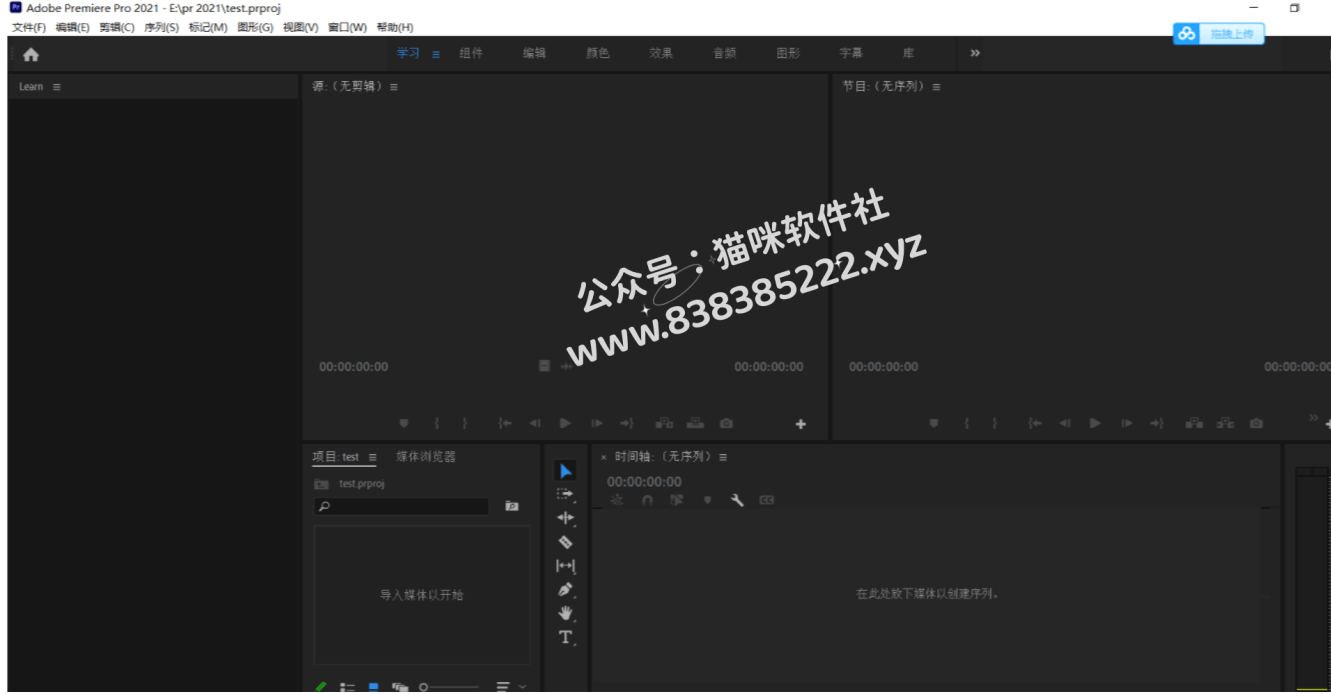The height and width of the screenshot is (694, 1331).
Task: Open the Learn panel menu
Action: (x=56, y=87)
